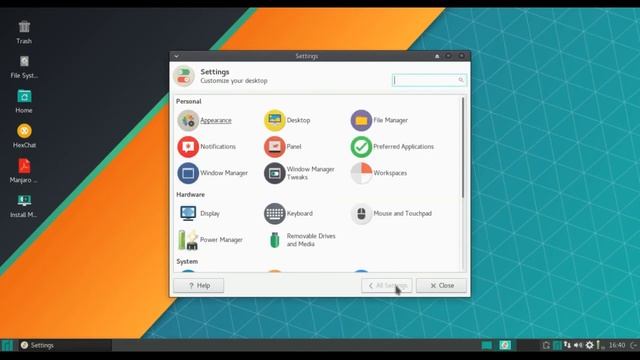The height and width of the screenshot is (360, 640).
Task: Focus the settings search field
Action: (429, 80)
